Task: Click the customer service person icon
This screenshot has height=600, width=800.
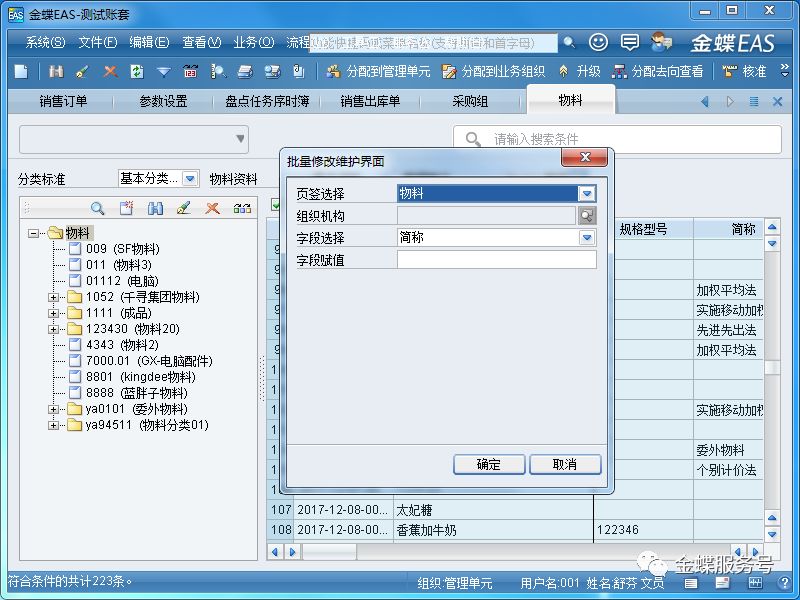Action: pyautogui.click(x=661, y=42)
